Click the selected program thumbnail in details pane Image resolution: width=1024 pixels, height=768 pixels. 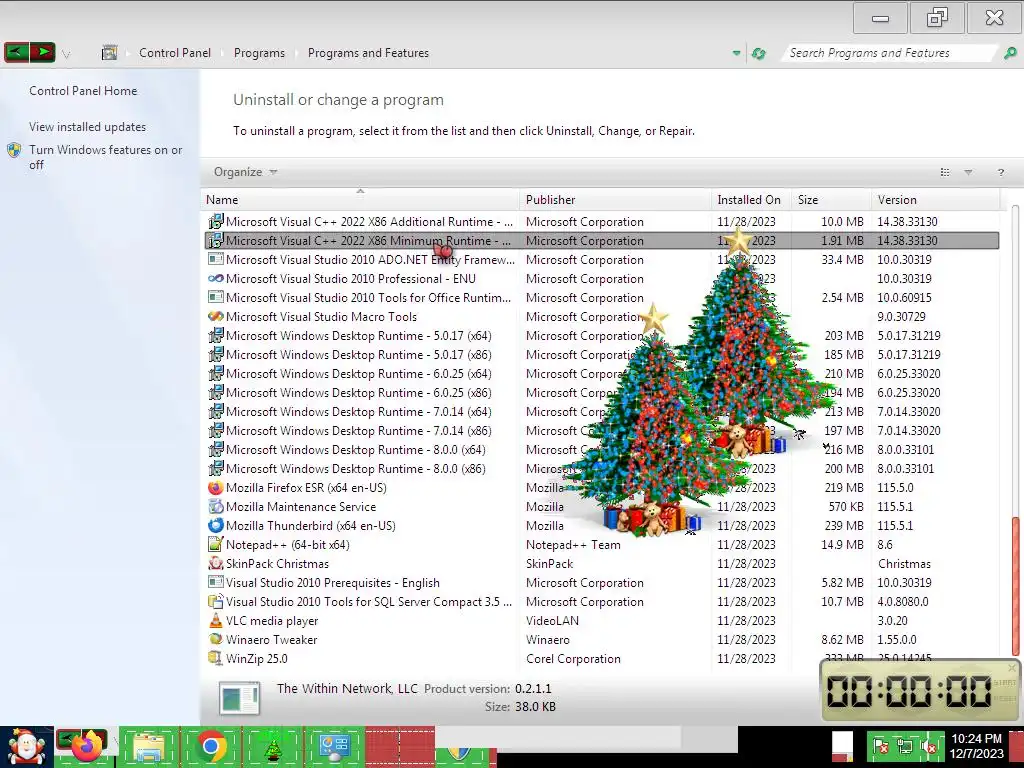pyautogui.click(x=240, y=698)
